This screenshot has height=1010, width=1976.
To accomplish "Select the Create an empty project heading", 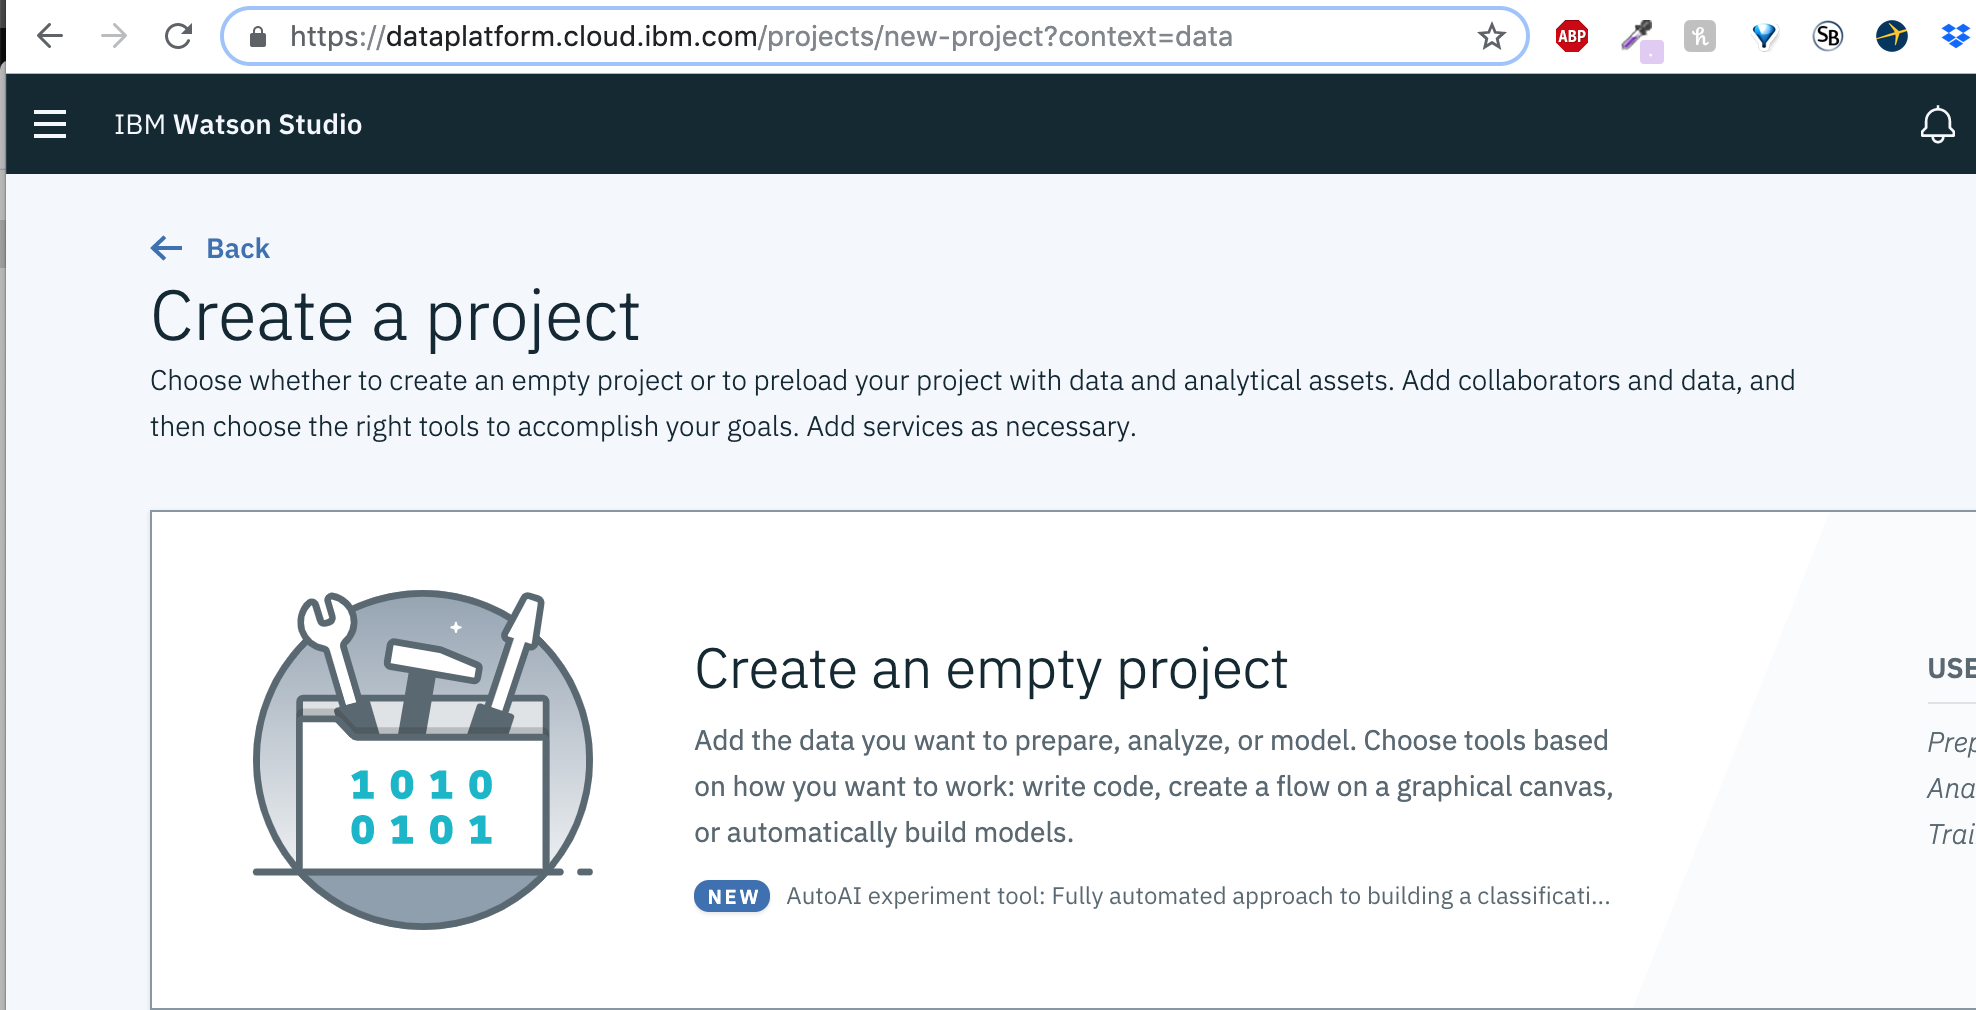I will (x=991, y=669).
